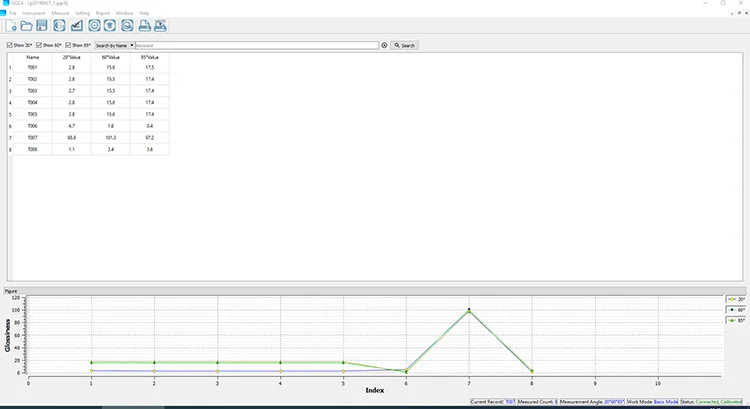The width and height of the screenshot is (750, 409).
Task: Click the 2.7 value in row T003
Action: coord(72,91)
